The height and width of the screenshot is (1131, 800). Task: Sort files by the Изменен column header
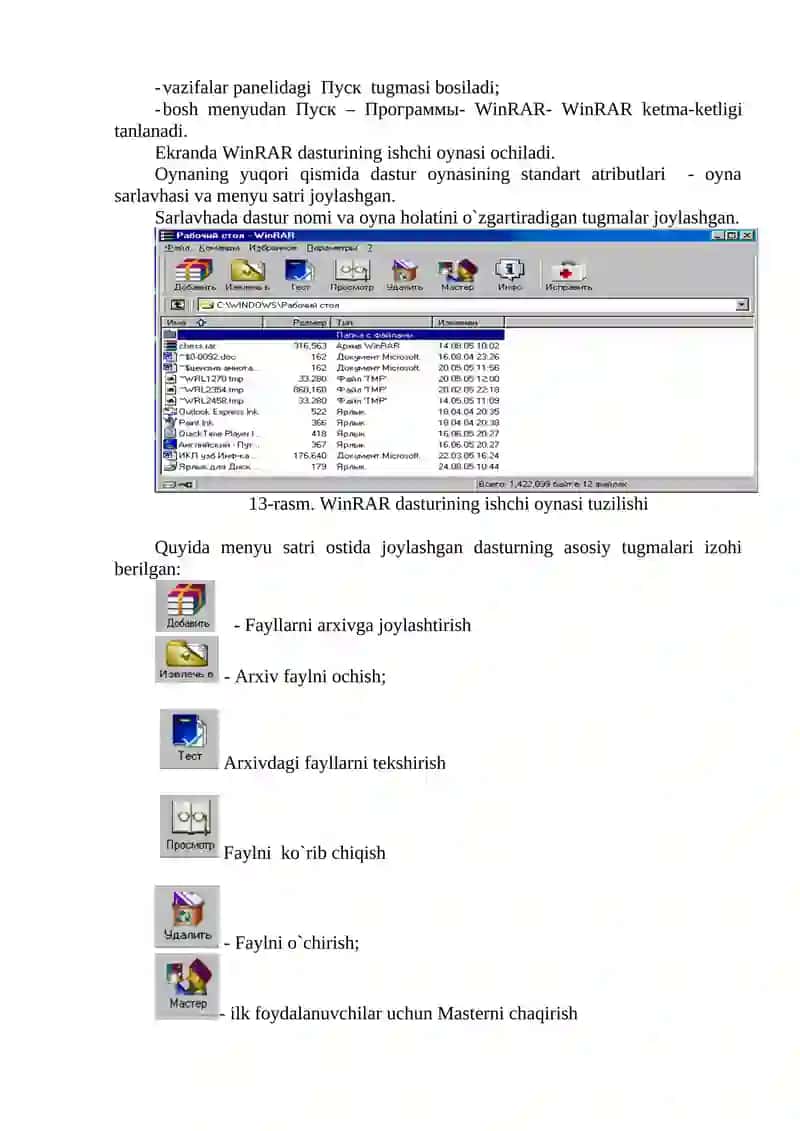coord(468,322)
